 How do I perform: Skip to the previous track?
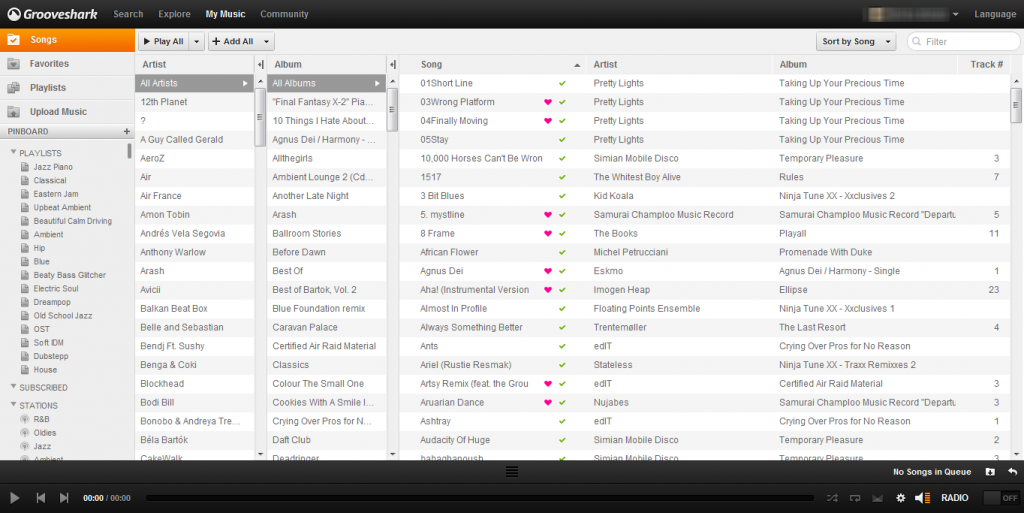coord(40,498)
